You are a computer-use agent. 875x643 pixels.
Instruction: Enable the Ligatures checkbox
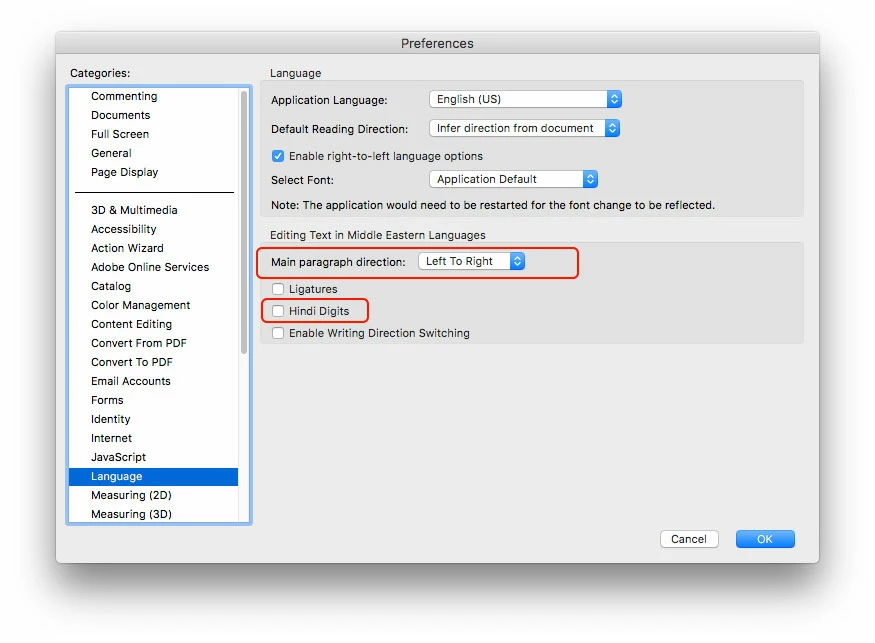278,289
